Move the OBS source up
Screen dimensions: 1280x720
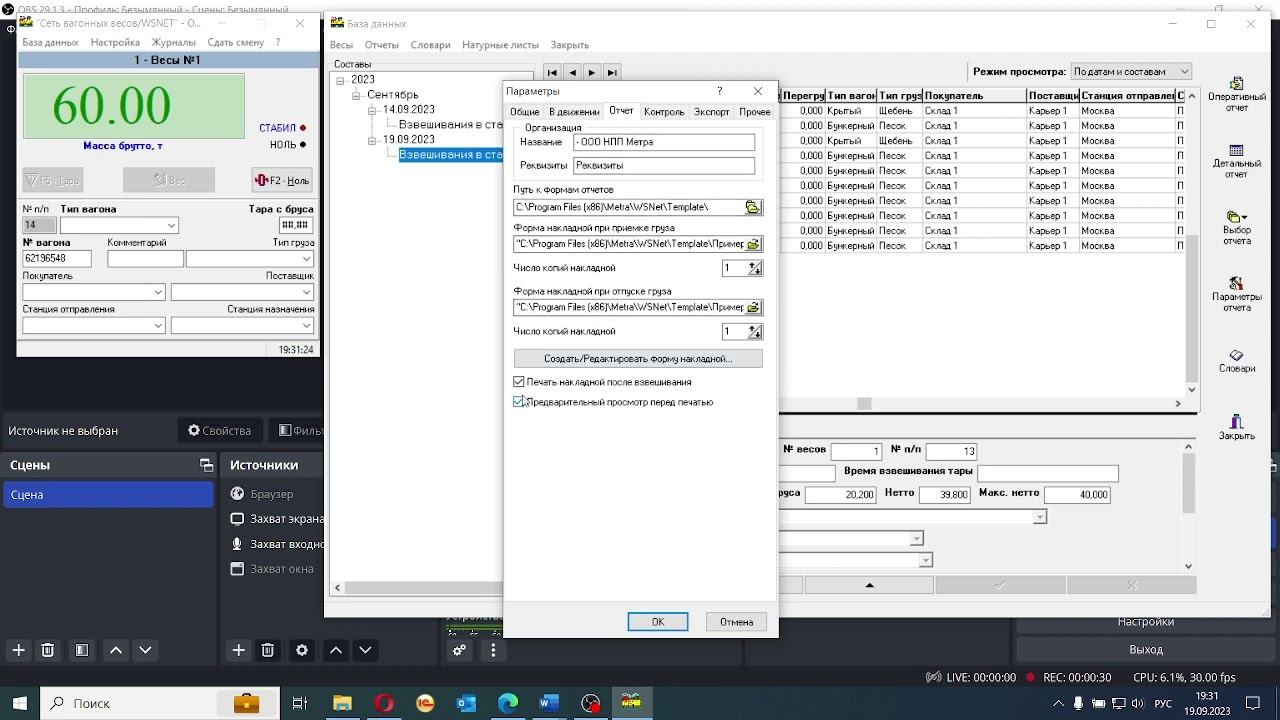click(336, 650)
